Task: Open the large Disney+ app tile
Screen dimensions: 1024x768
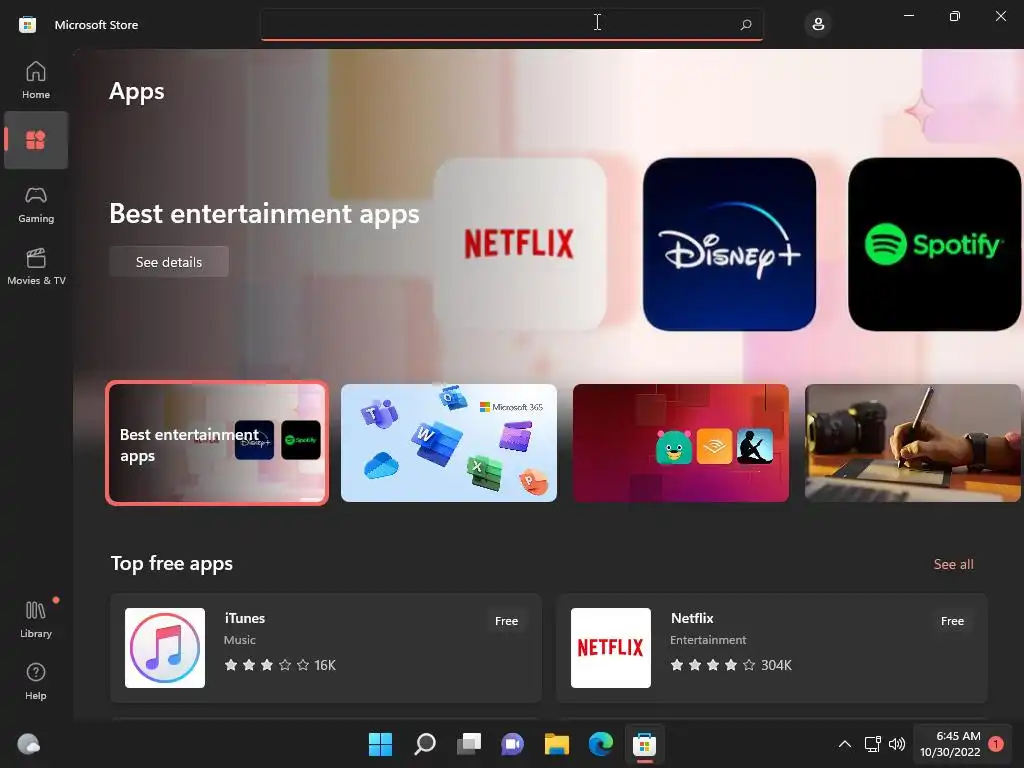Action: click(x=729, y=244)
